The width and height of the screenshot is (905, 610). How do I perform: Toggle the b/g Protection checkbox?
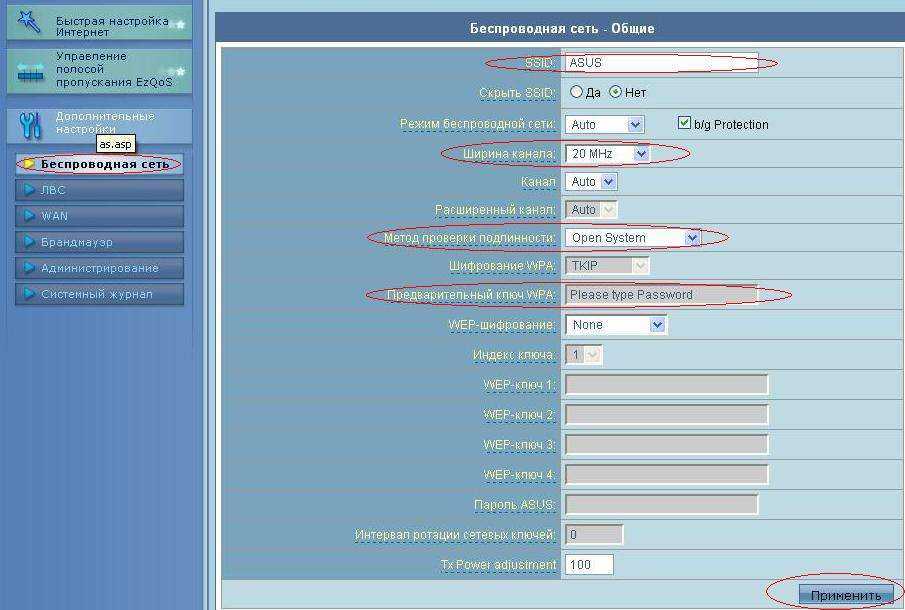(x=684, y=123)
